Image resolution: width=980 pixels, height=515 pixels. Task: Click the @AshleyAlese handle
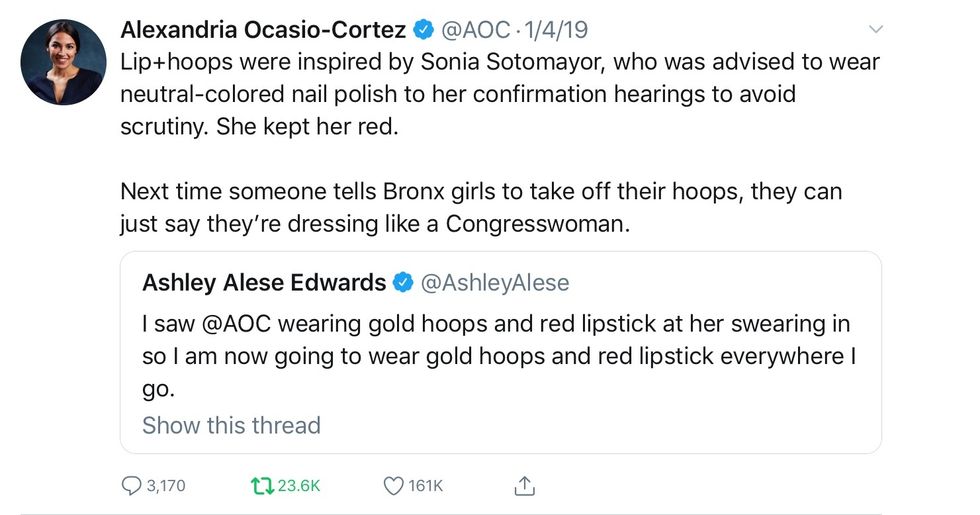495,283
